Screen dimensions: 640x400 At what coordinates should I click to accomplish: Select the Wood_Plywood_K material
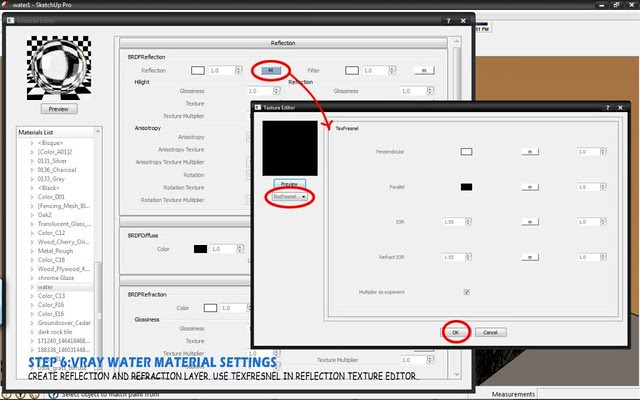64,269
